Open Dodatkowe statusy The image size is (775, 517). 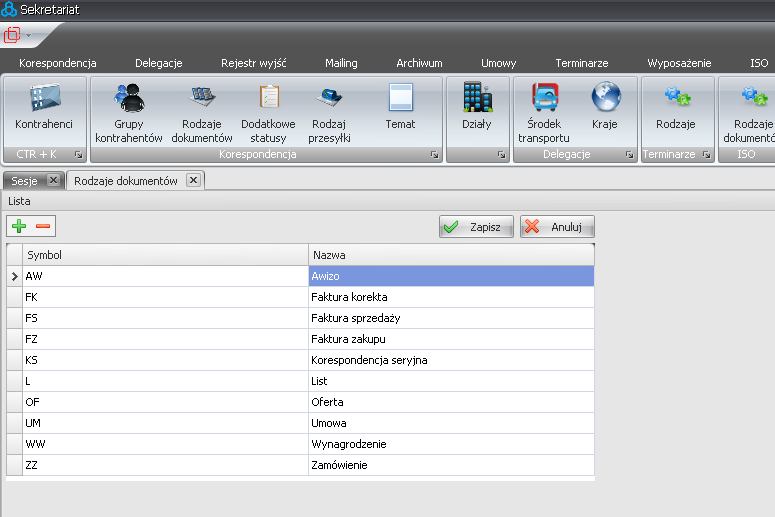pyautogui.click(x=268, y=113)
